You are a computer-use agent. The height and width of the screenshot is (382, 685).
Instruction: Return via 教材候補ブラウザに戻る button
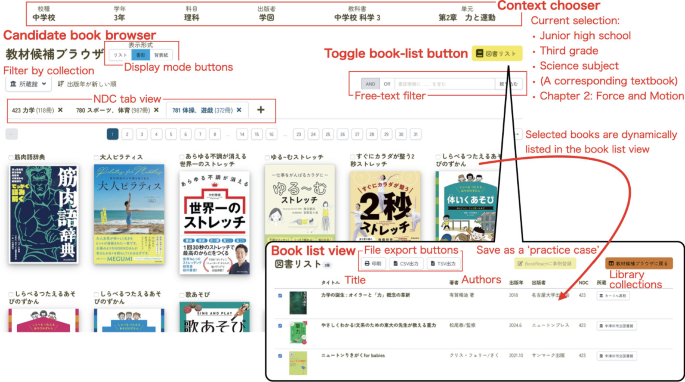tap(638, 264)
